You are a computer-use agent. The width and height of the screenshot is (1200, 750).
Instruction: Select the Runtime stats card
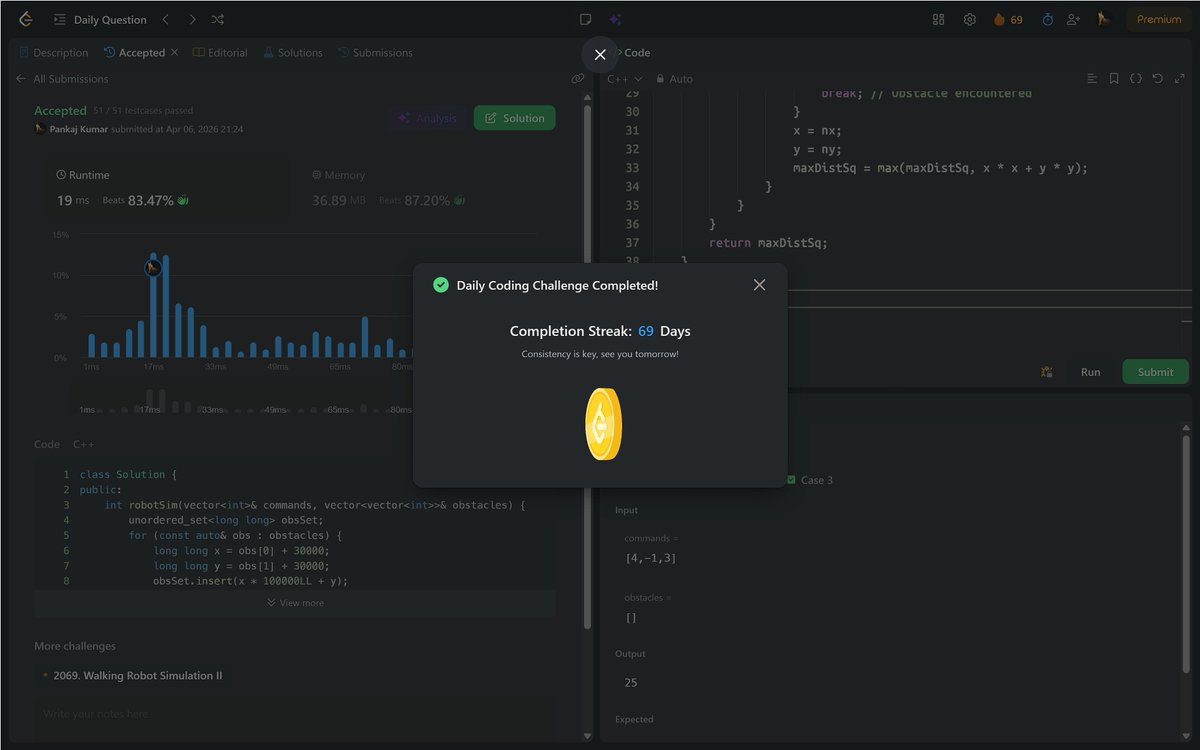pyautogui.click(x=167, y=188)
